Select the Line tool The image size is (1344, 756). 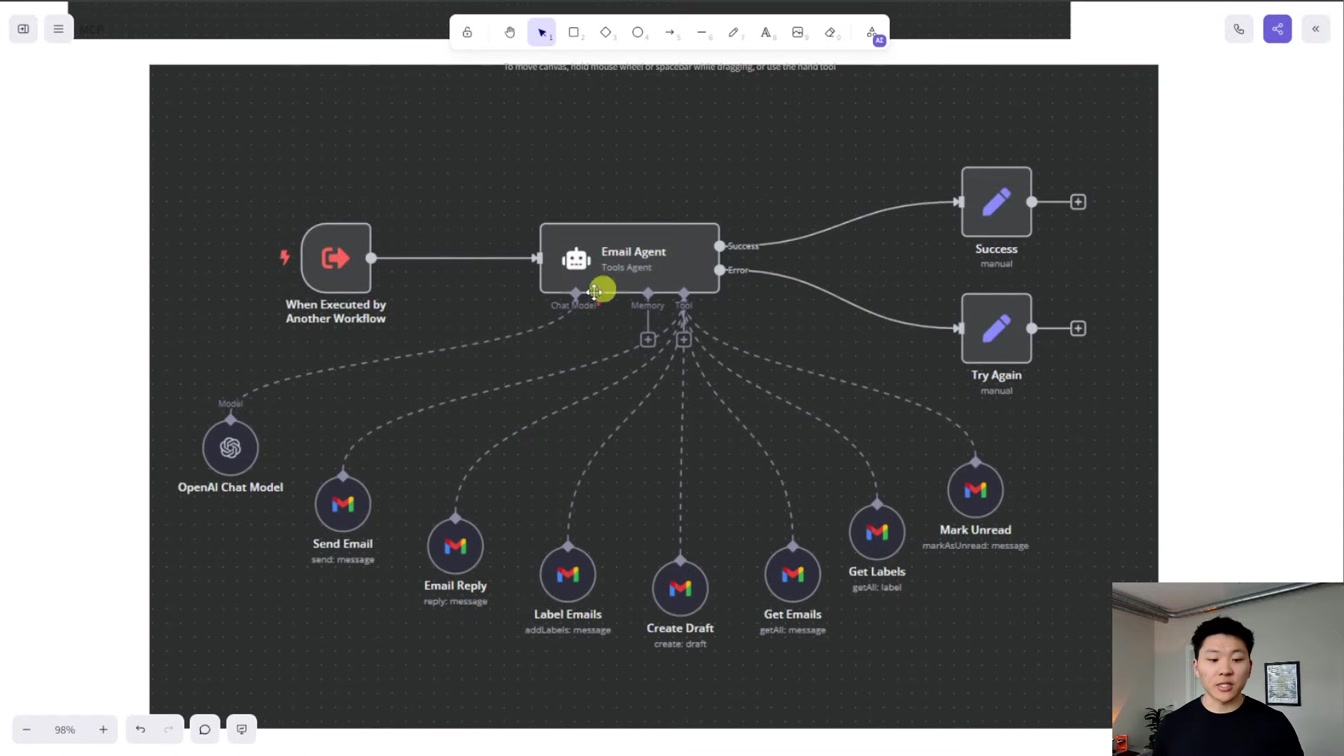[702, 33]
